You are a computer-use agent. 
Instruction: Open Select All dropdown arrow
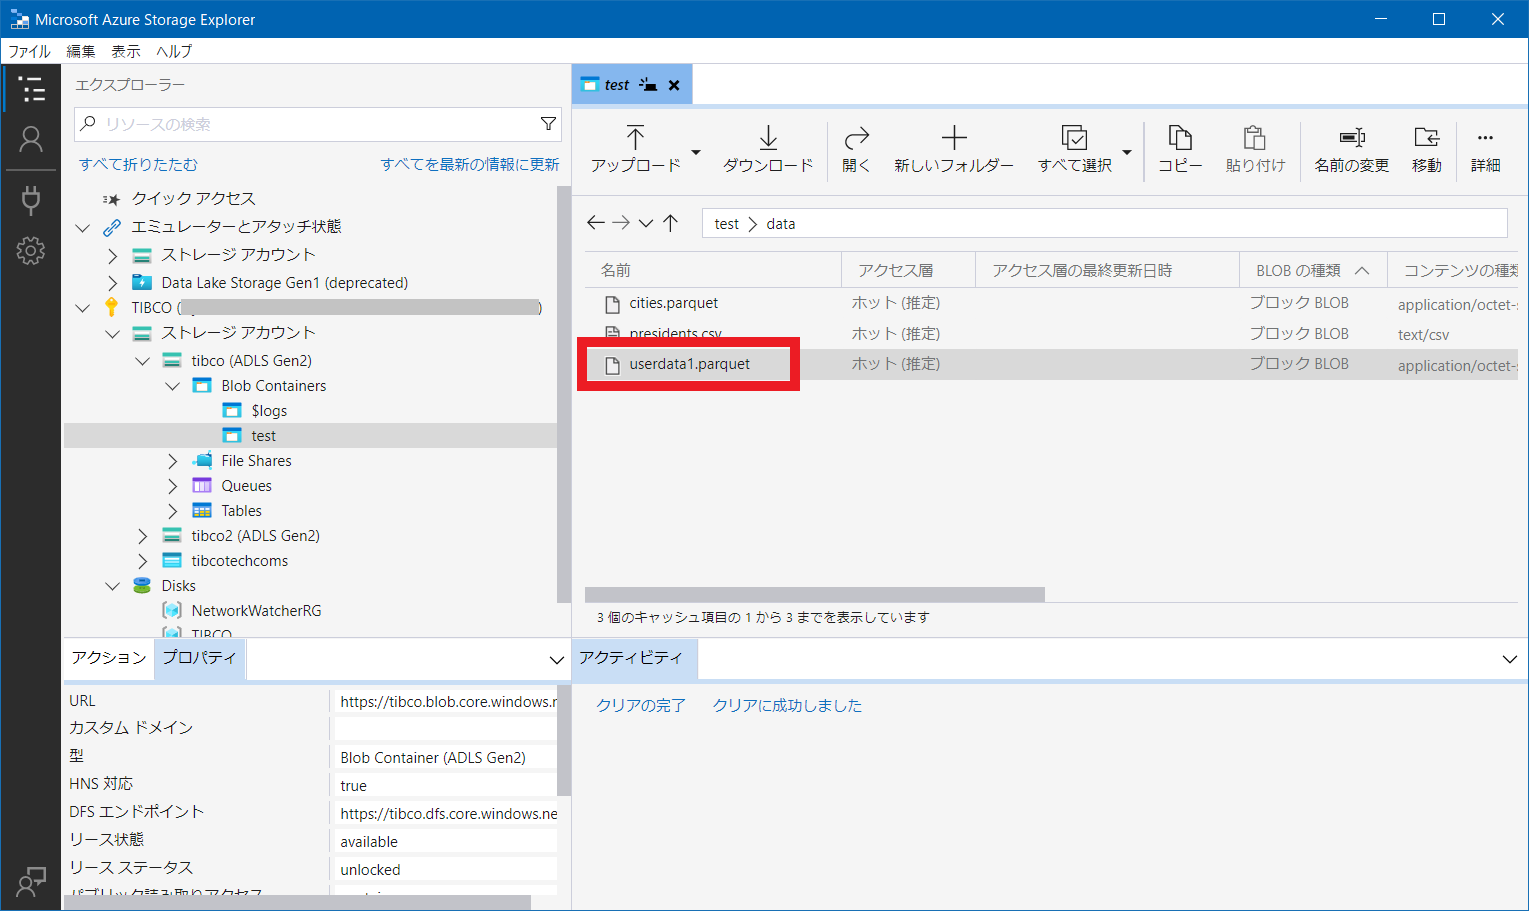click(x=1127, y=152)
